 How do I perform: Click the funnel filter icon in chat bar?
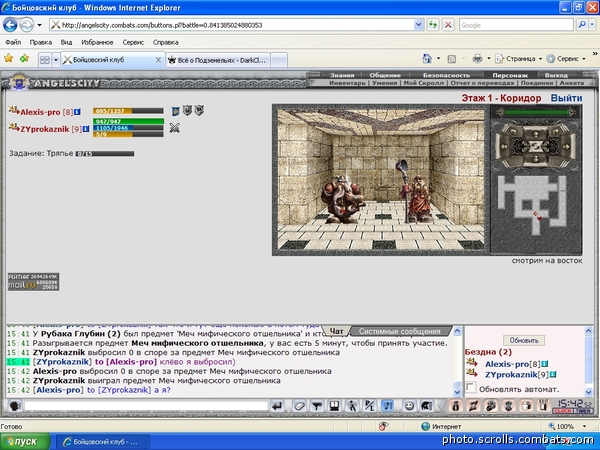coord(316,406)
